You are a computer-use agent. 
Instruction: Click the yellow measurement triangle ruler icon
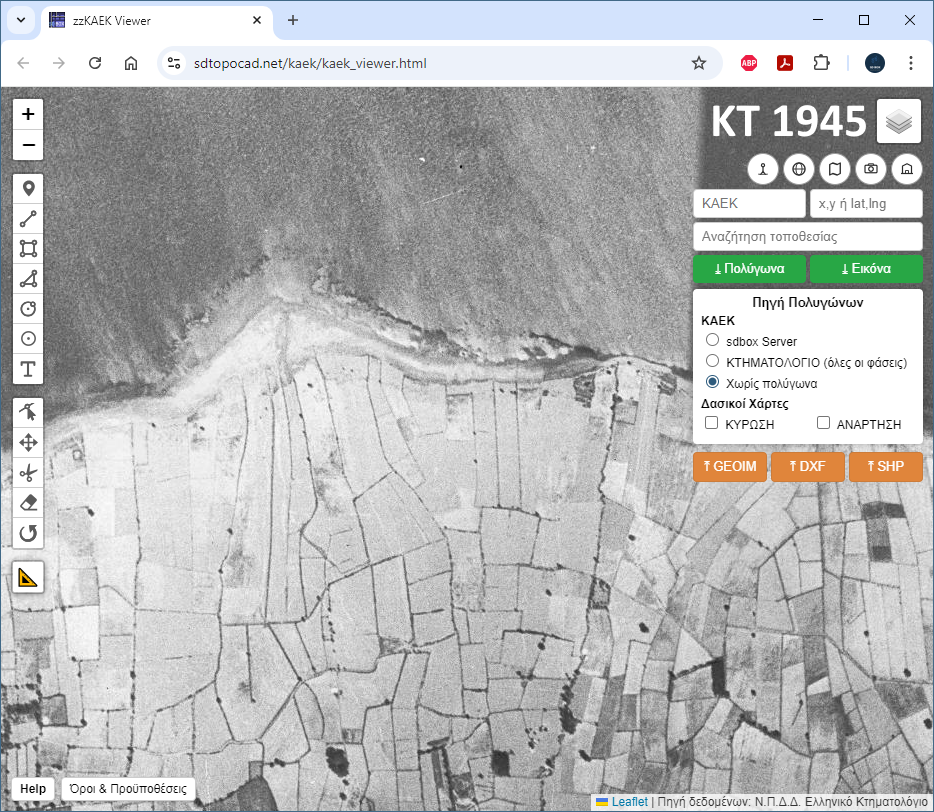pos(28,577)
